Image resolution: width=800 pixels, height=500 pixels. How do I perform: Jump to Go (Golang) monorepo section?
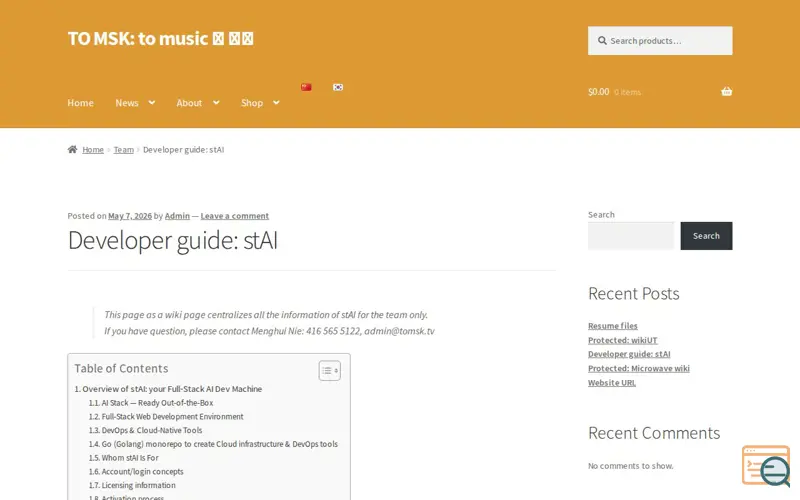click(x=213, y=444)
